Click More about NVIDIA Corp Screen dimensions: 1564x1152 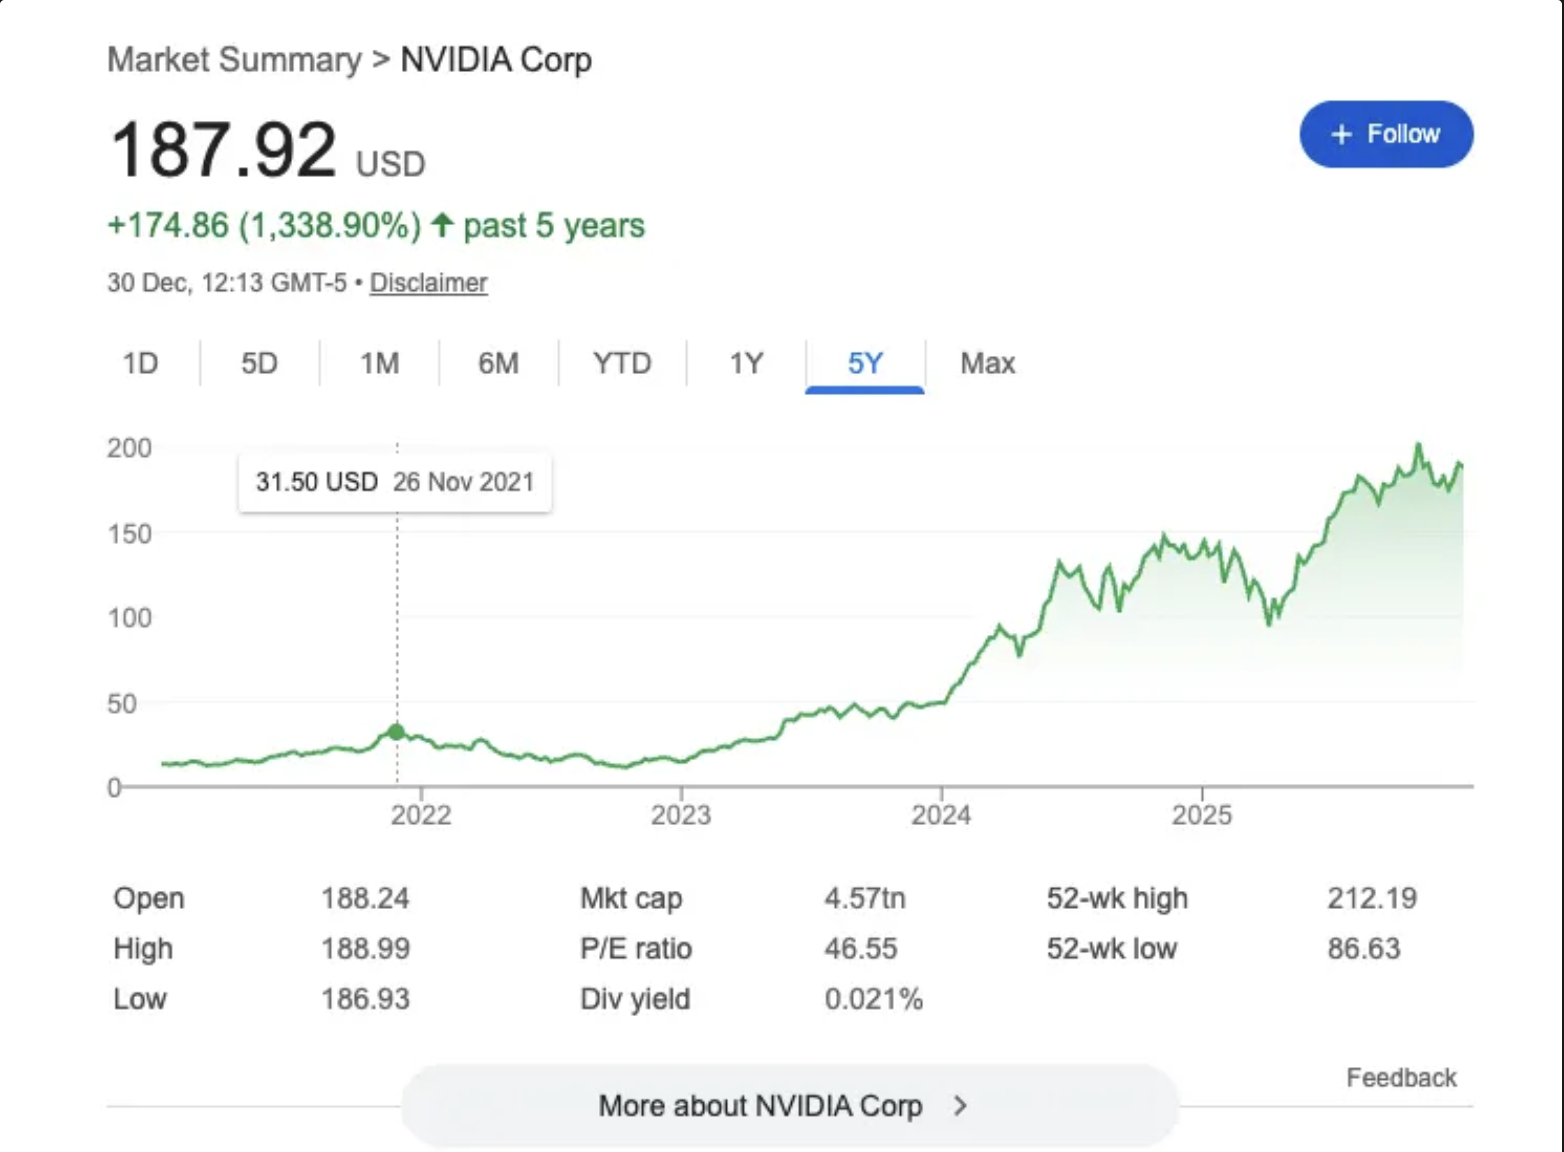(x=761, y=1106)
